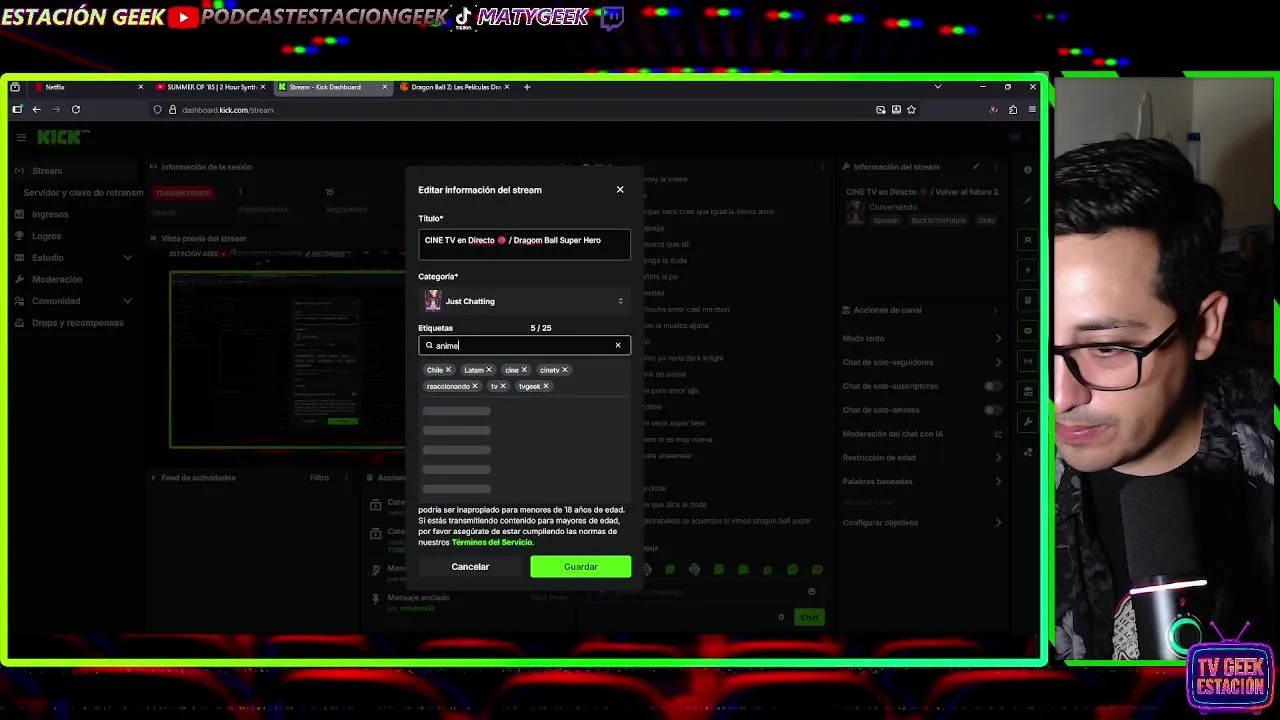The width and height of the screenshot is (1280, 720).
Task: Click the site security shield icon
Action: [157, 109]
